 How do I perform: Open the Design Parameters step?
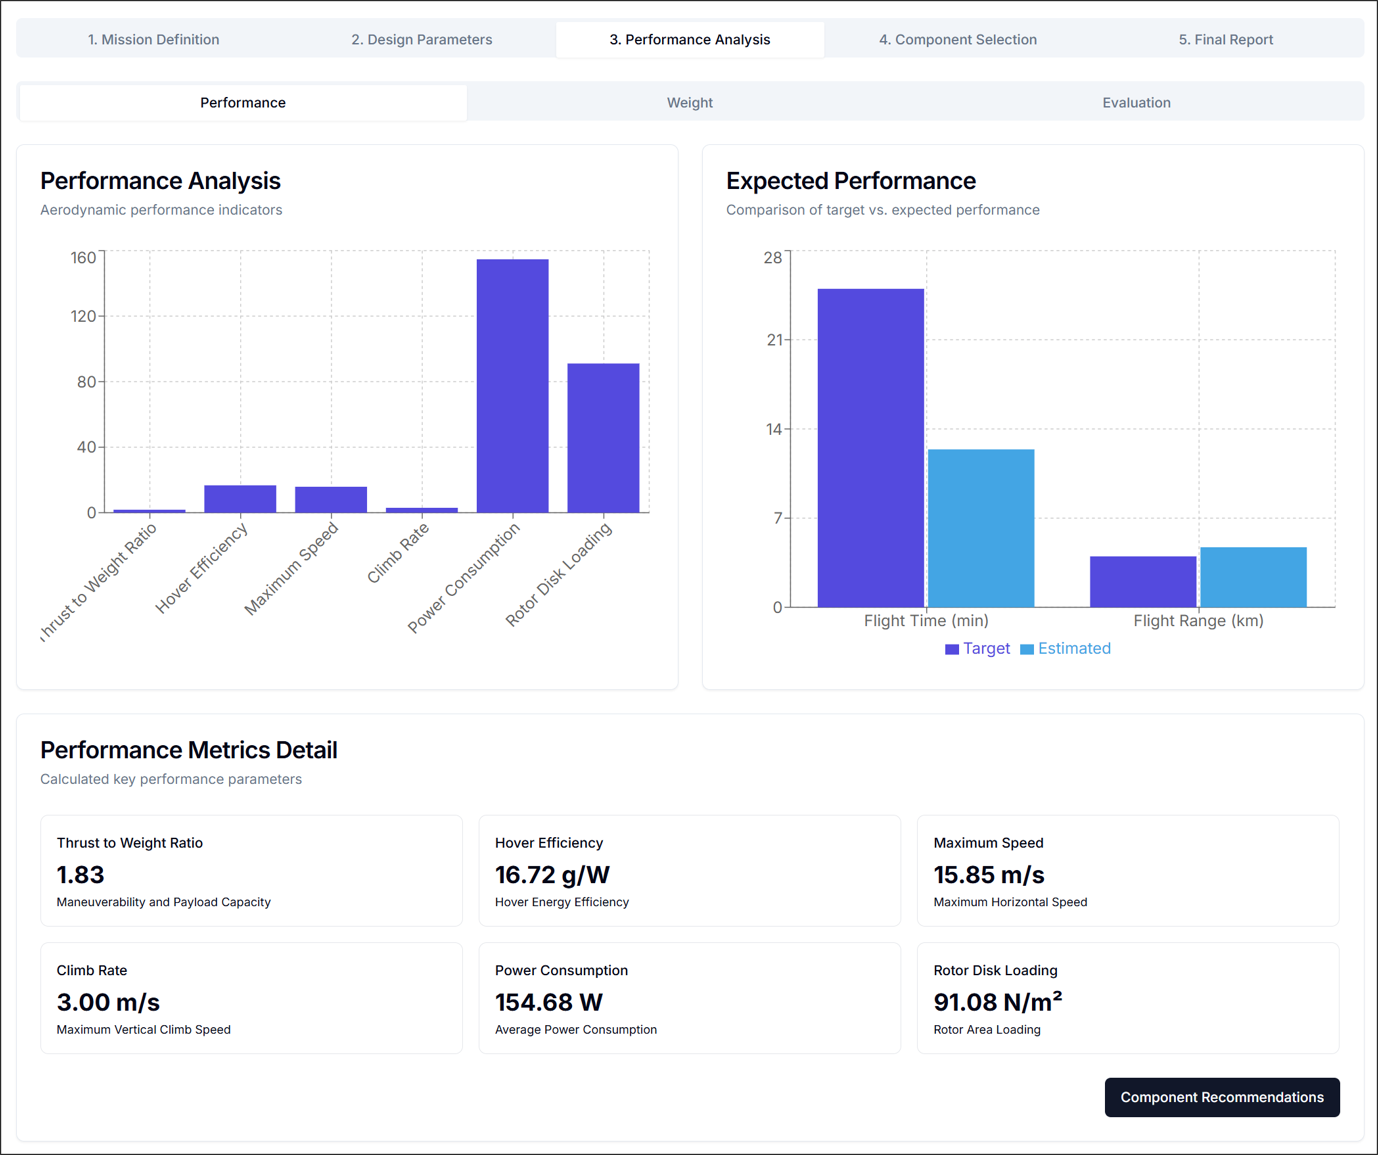[x=421, y=39]
